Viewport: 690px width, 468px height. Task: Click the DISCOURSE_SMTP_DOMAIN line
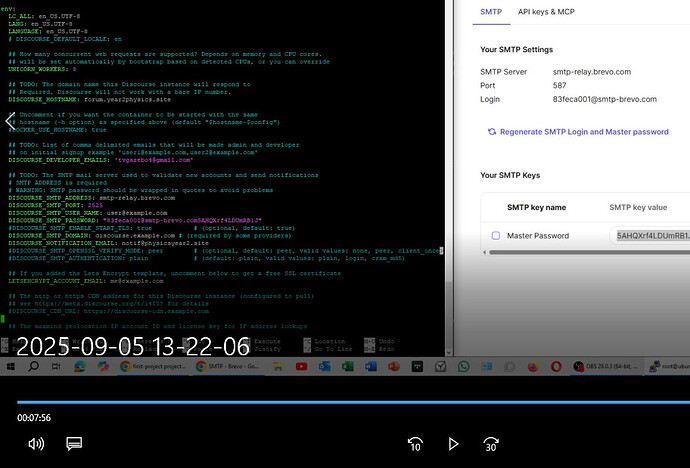(x=150, y=236)
